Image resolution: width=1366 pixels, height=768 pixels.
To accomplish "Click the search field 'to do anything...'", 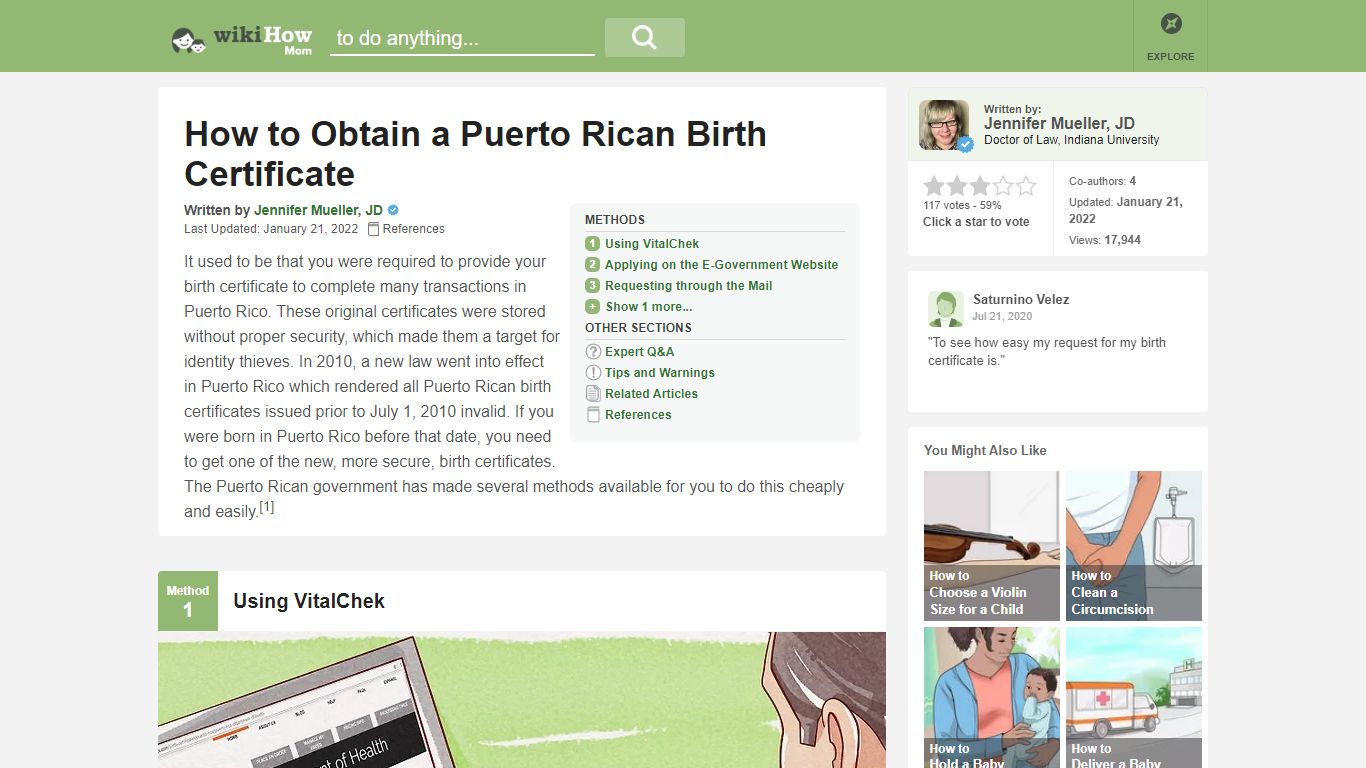I will point(462,38).
